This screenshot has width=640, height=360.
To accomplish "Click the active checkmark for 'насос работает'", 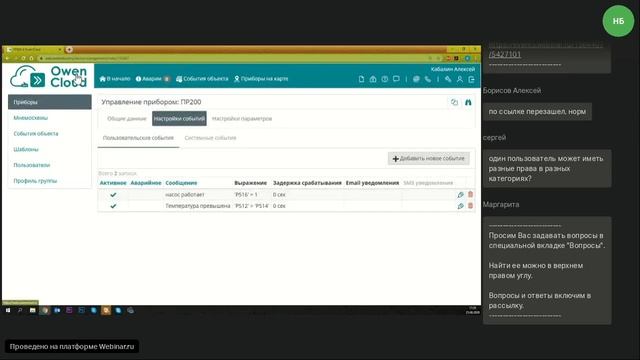I will tap(113, 195).
